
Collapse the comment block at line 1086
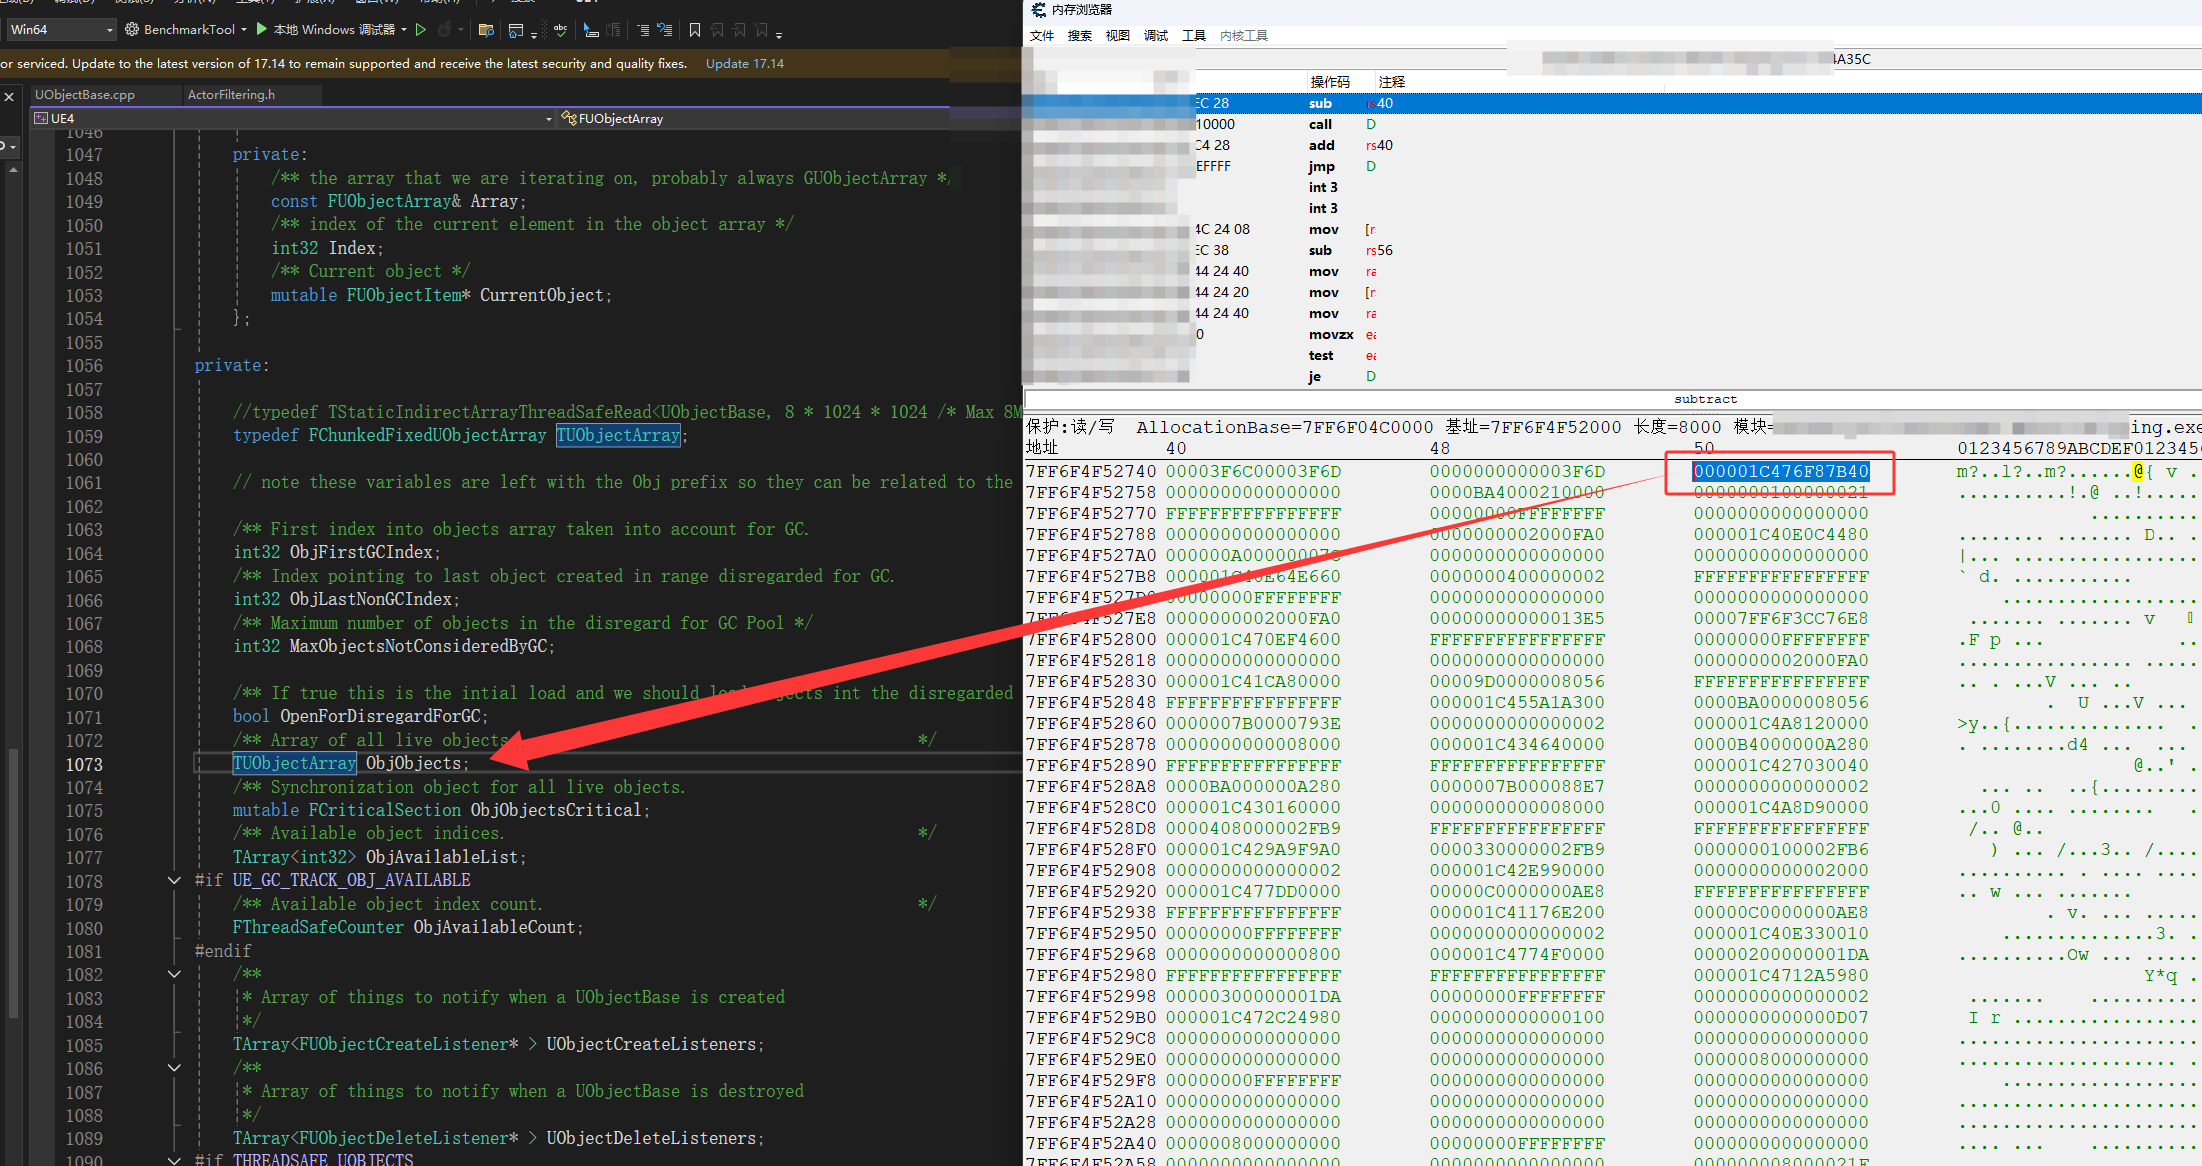(174, 1068)
